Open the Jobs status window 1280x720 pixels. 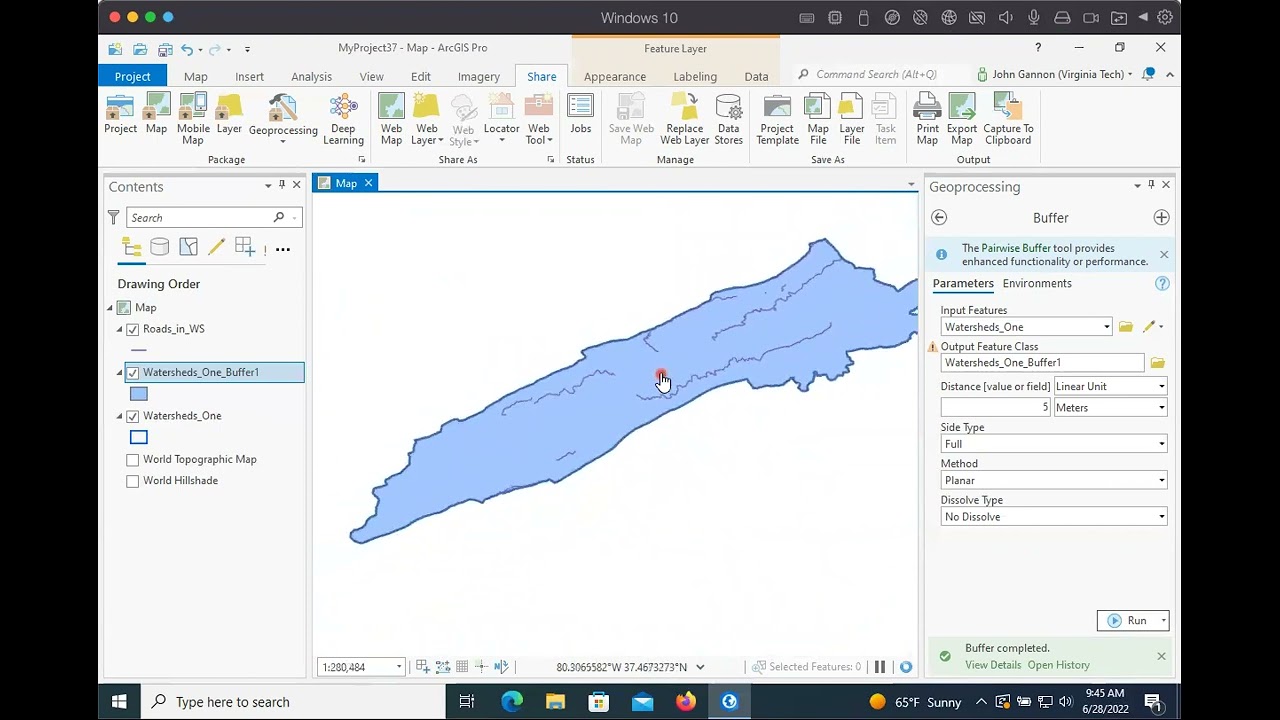(x=580, y=115)
